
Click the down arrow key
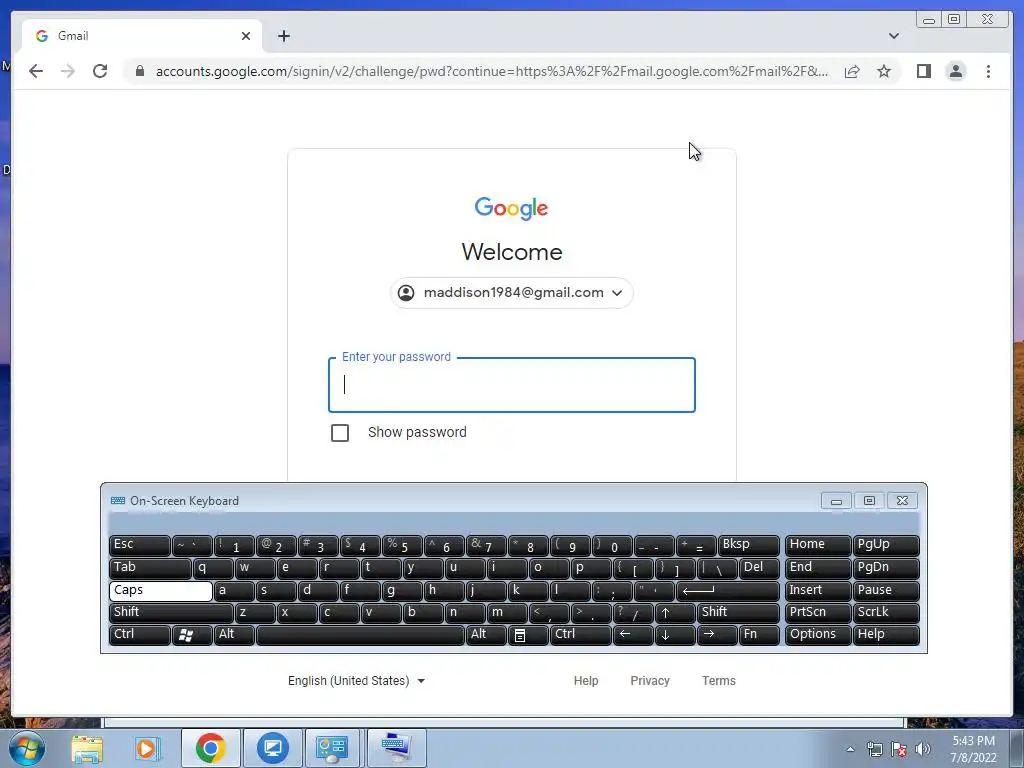click(x=675, y=635)
